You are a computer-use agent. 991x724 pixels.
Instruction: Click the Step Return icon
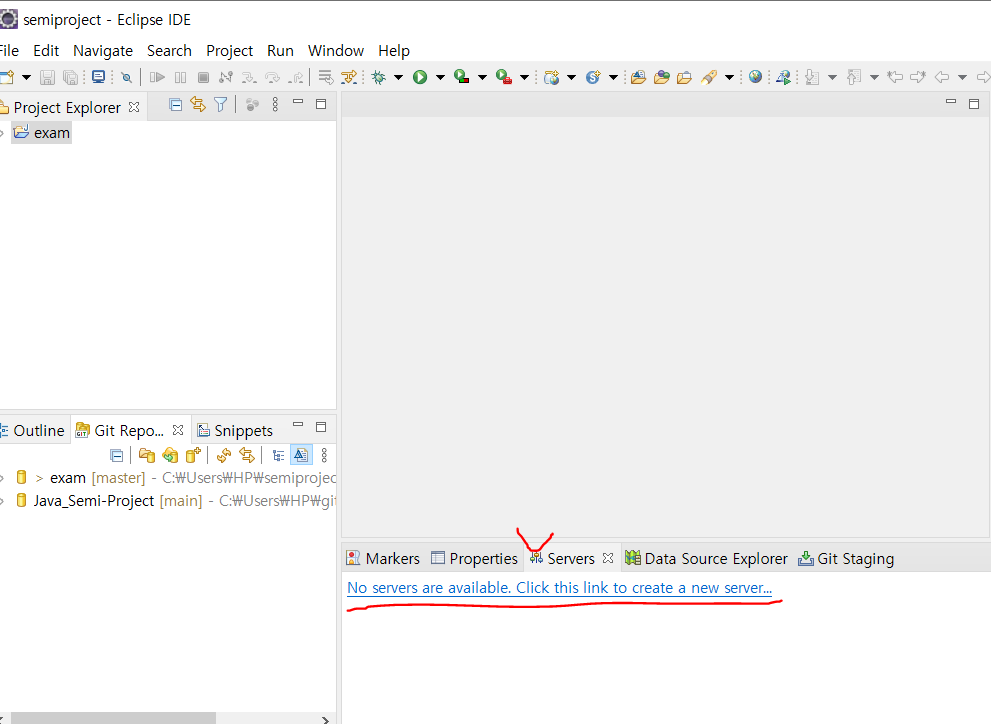click(295, 77)
